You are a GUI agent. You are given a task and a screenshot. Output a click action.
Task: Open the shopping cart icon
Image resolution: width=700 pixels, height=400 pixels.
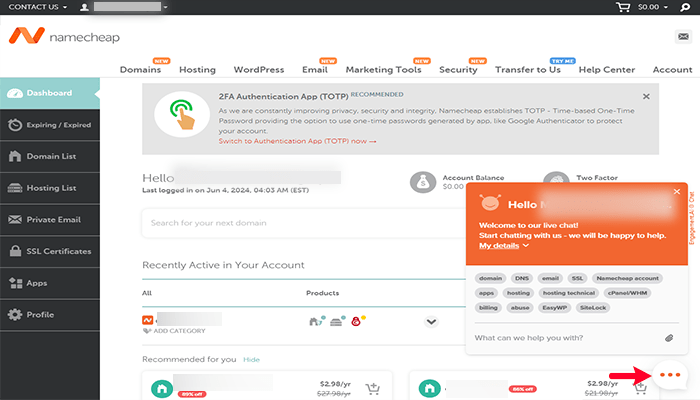pyautogui.click(x=623, y=7)
